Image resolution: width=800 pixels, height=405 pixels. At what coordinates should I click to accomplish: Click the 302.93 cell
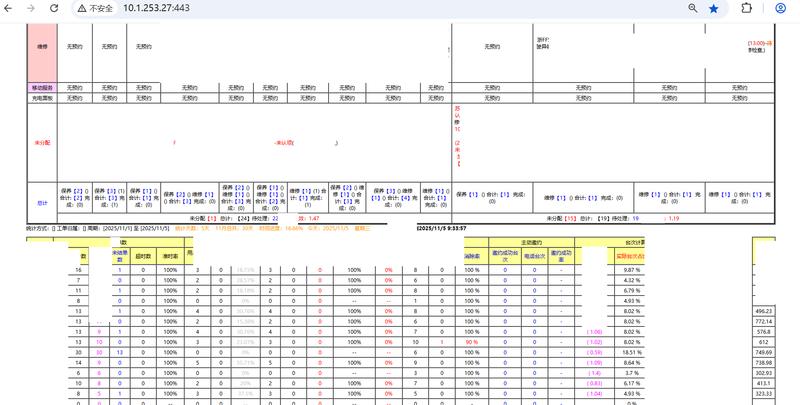(x=763, y=373)
